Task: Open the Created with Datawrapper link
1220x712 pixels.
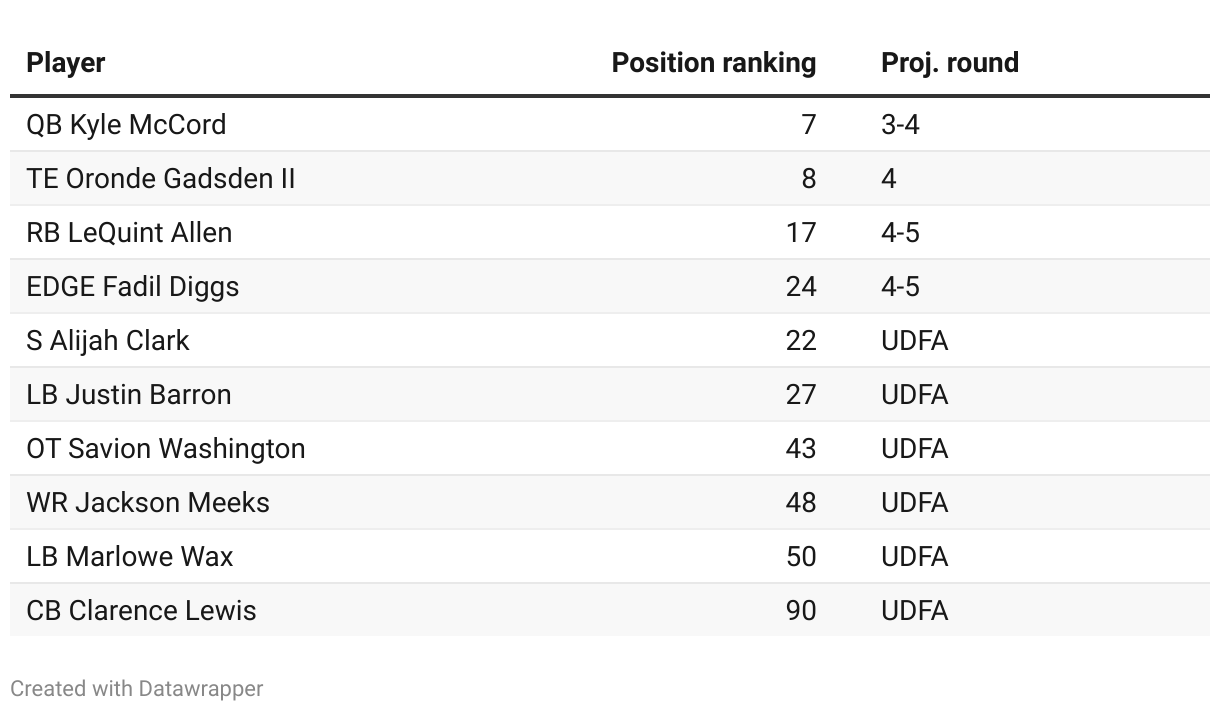Action: [x=137, y=689]
